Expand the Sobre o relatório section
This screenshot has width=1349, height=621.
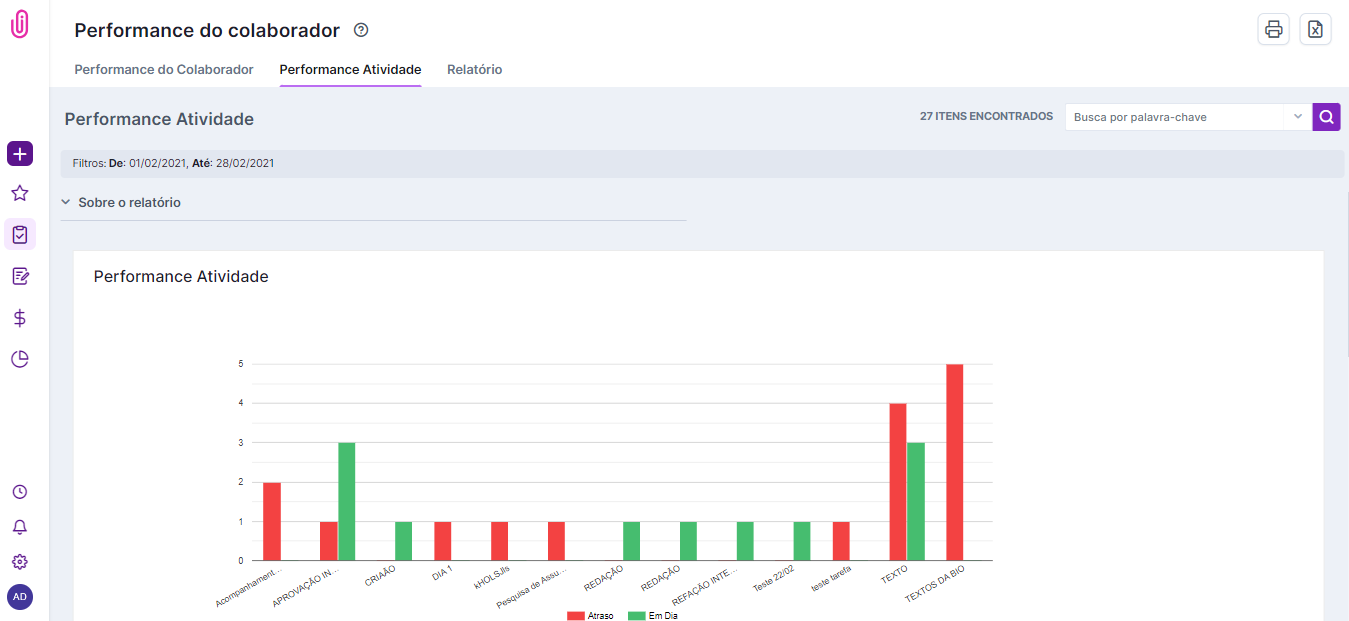[121, 202]
